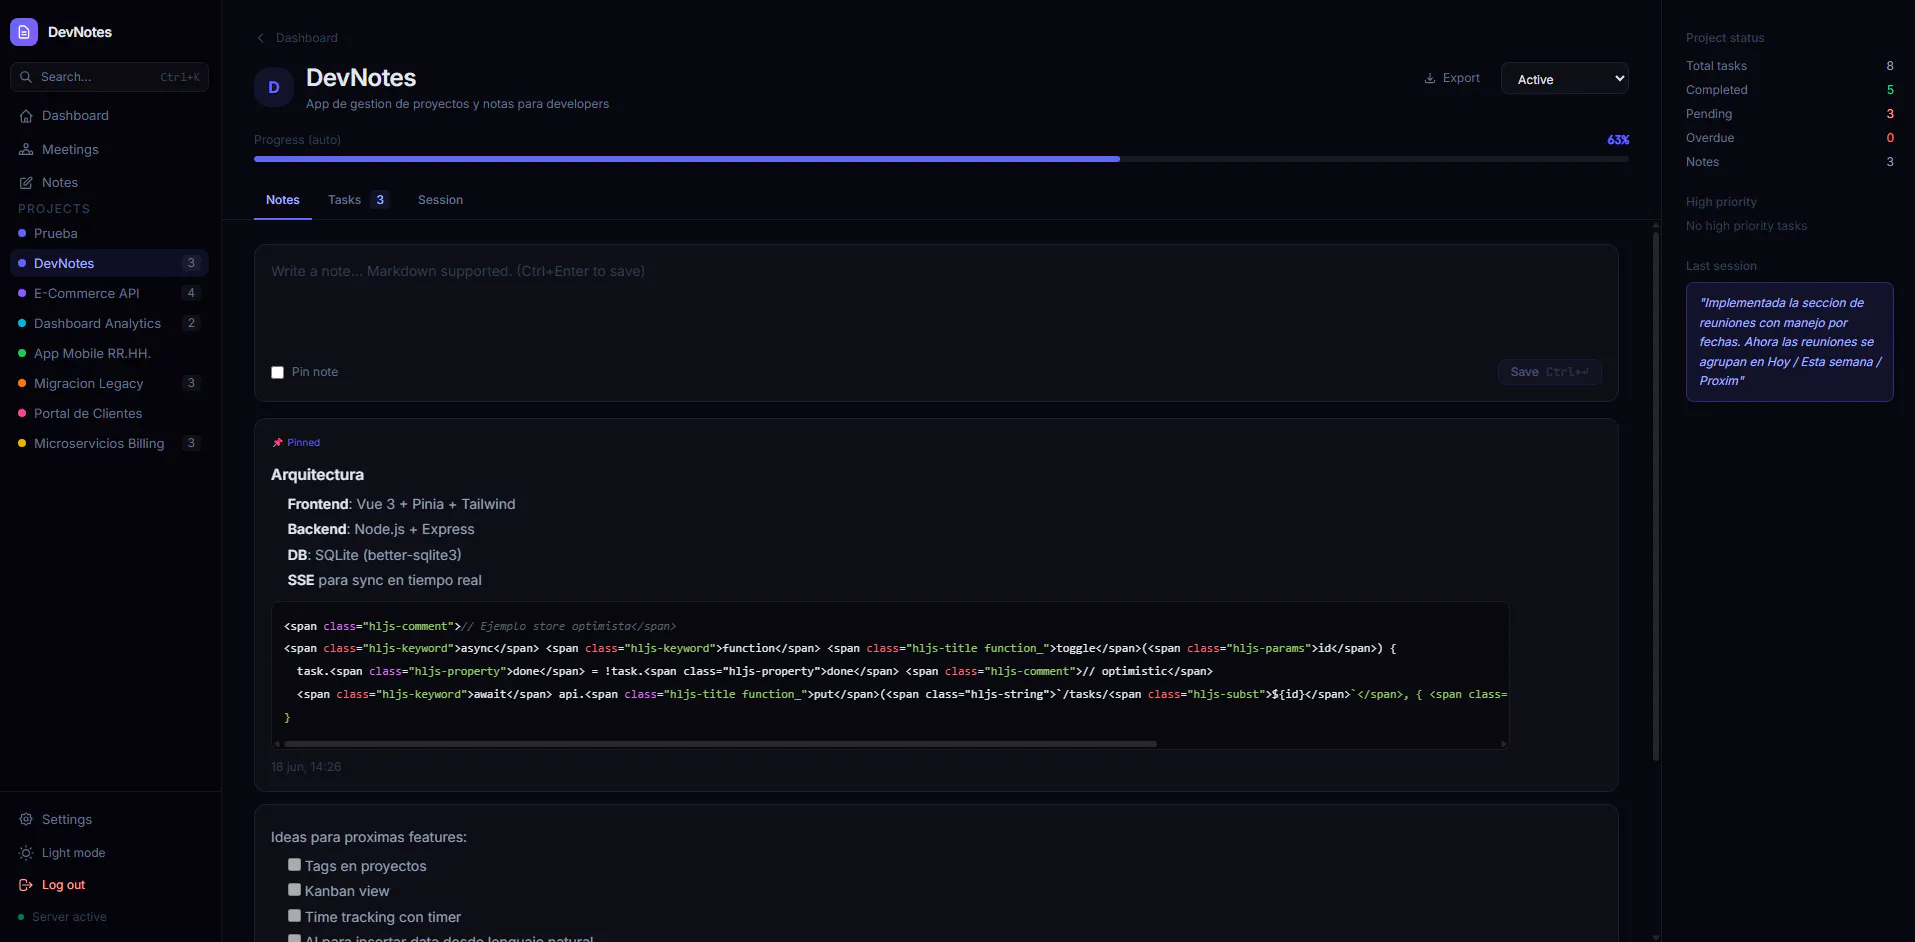
Task: Click the Settings gear icon
Action: click(26, 819)
